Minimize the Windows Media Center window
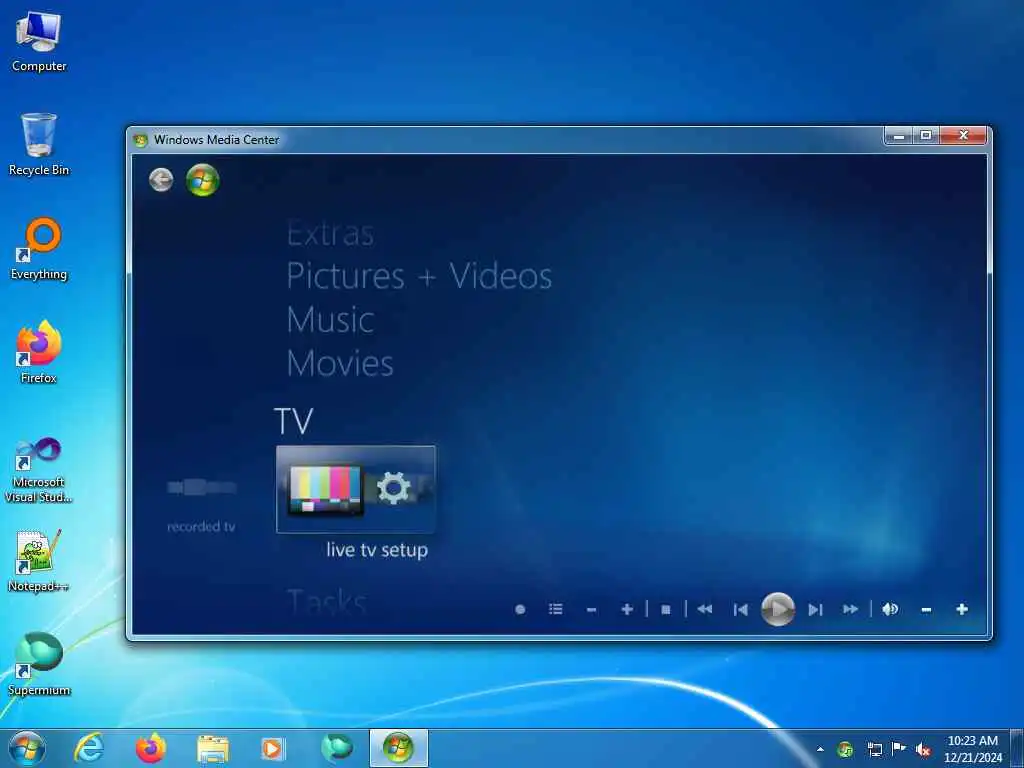The image size is (1024, 768). point(899,135)
